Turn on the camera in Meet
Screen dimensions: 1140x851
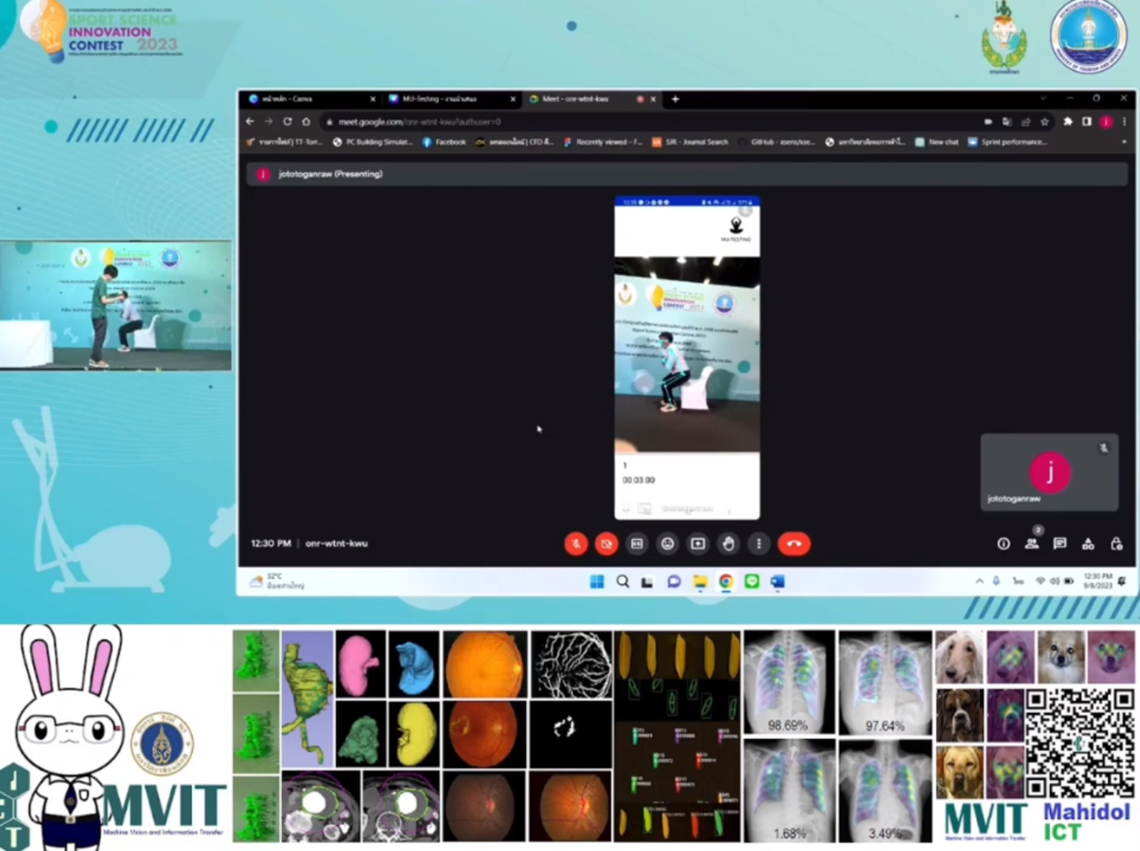pyautogui.click(x=606, y=544)
